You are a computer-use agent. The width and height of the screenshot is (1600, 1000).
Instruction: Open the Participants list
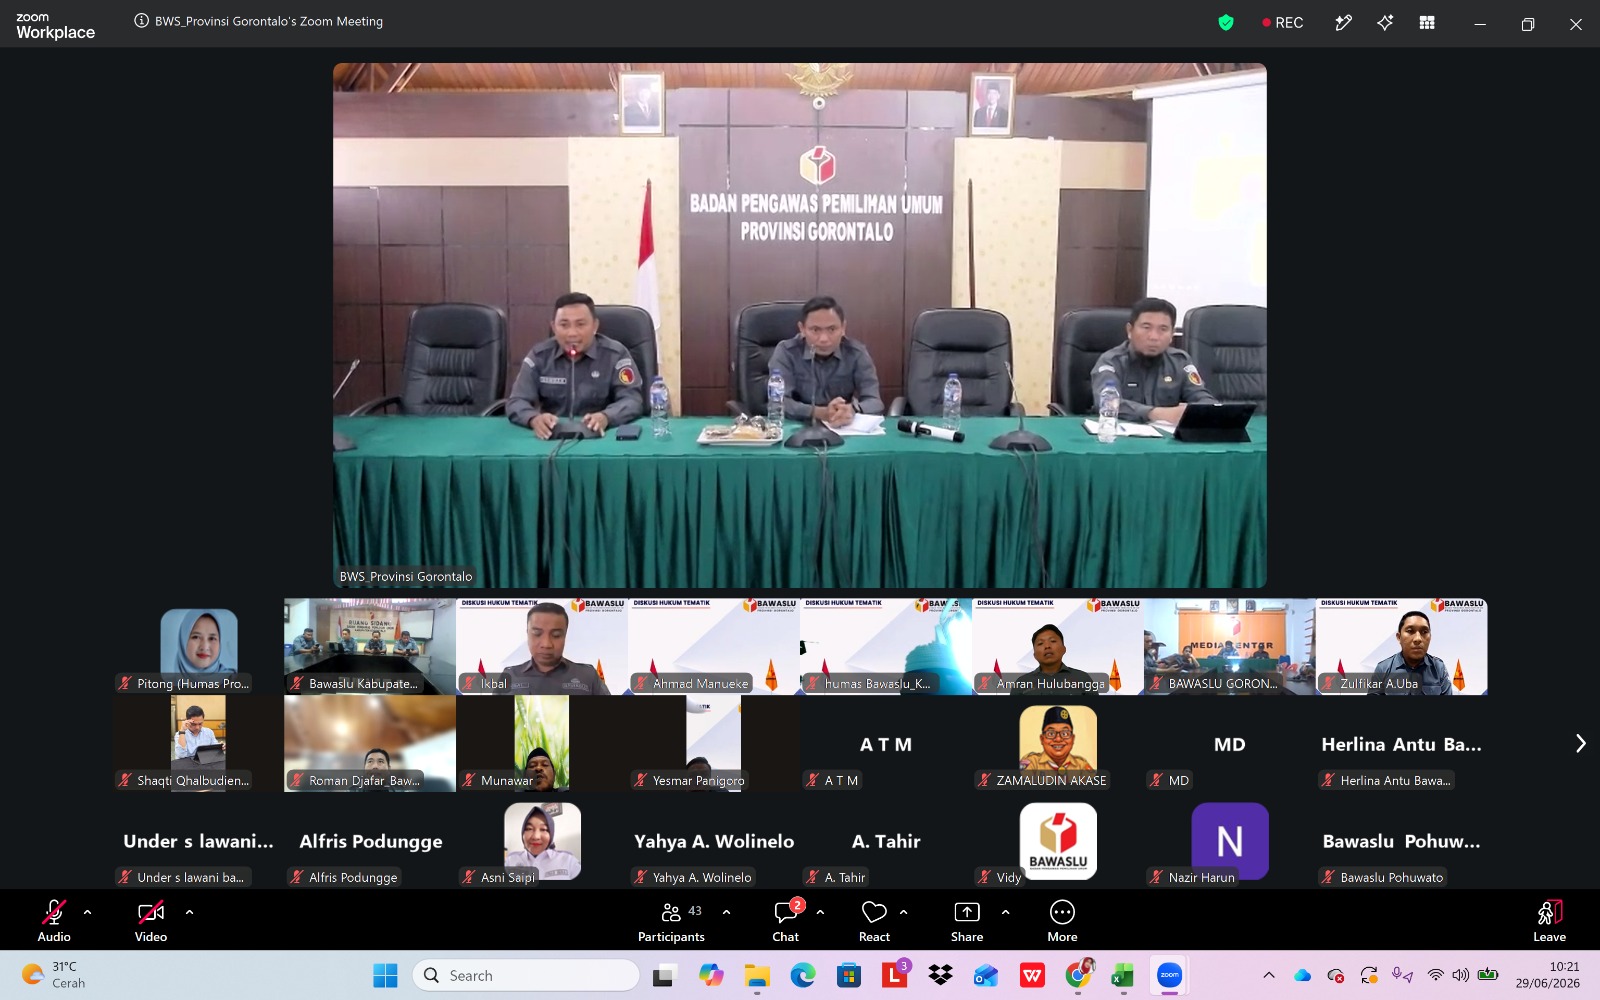tap(671, 921)
